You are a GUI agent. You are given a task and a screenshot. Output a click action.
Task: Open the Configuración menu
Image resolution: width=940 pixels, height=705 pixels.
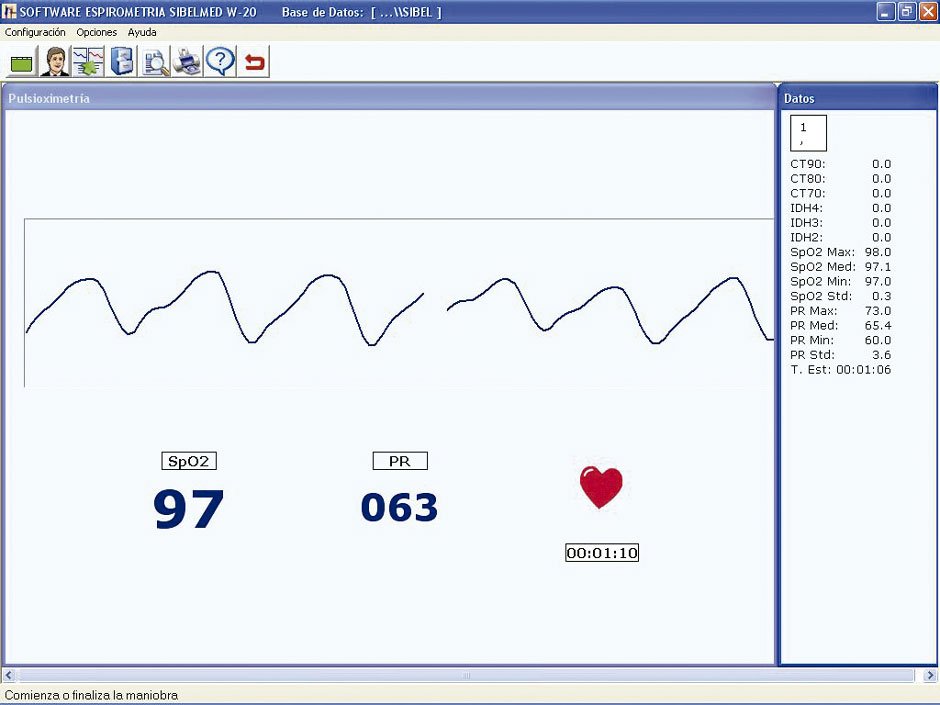coord(35,32)
